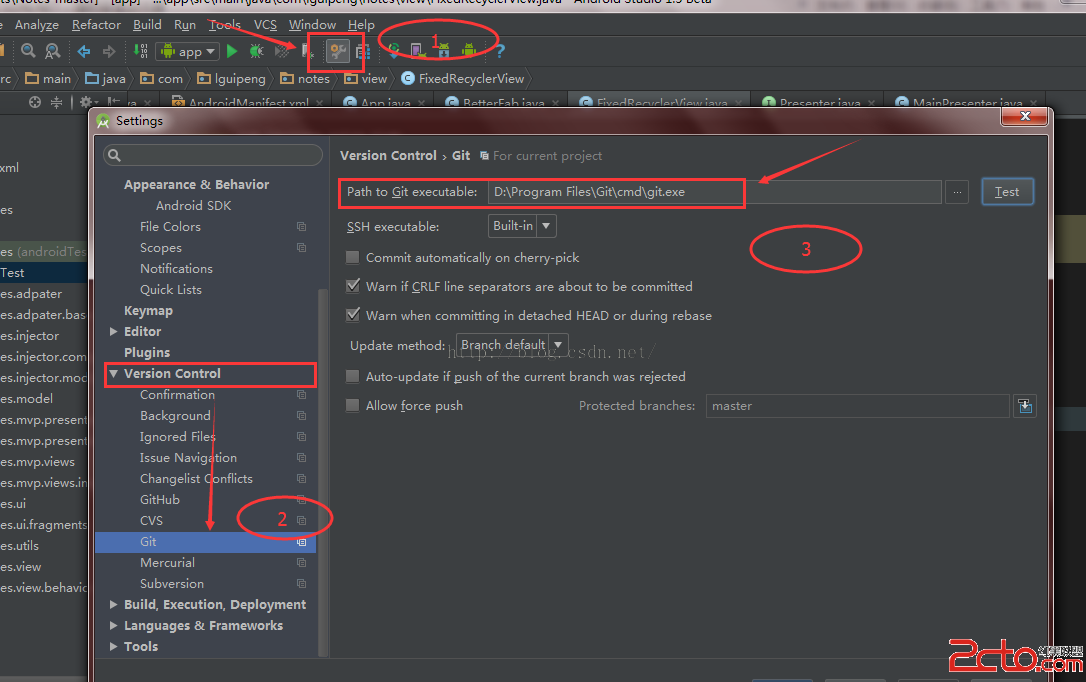Click lguipeng folder in navigation breadcrumb
This screenshot has height=682, width=1086.
tap(231, 78)
